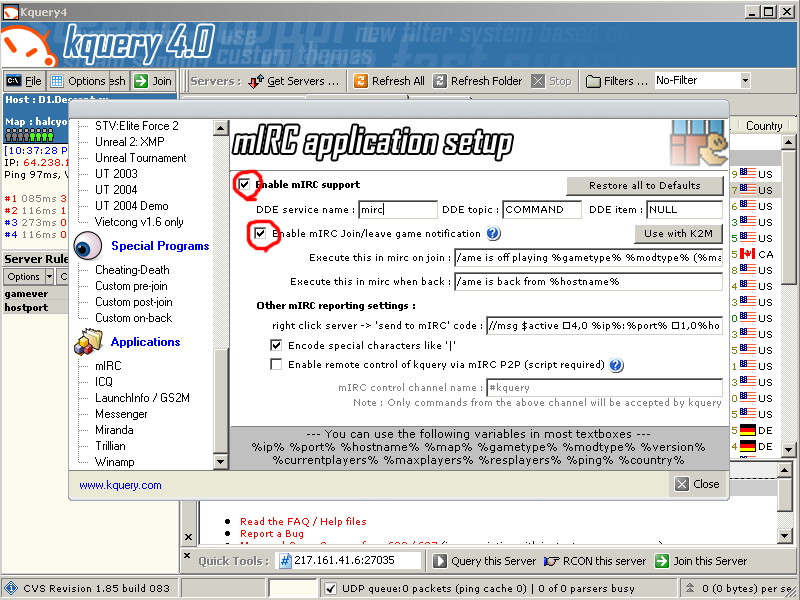The image size is (800, 600).
Task: Open the Read the FAQ / Help files link
Action: (x=303, y=521)
